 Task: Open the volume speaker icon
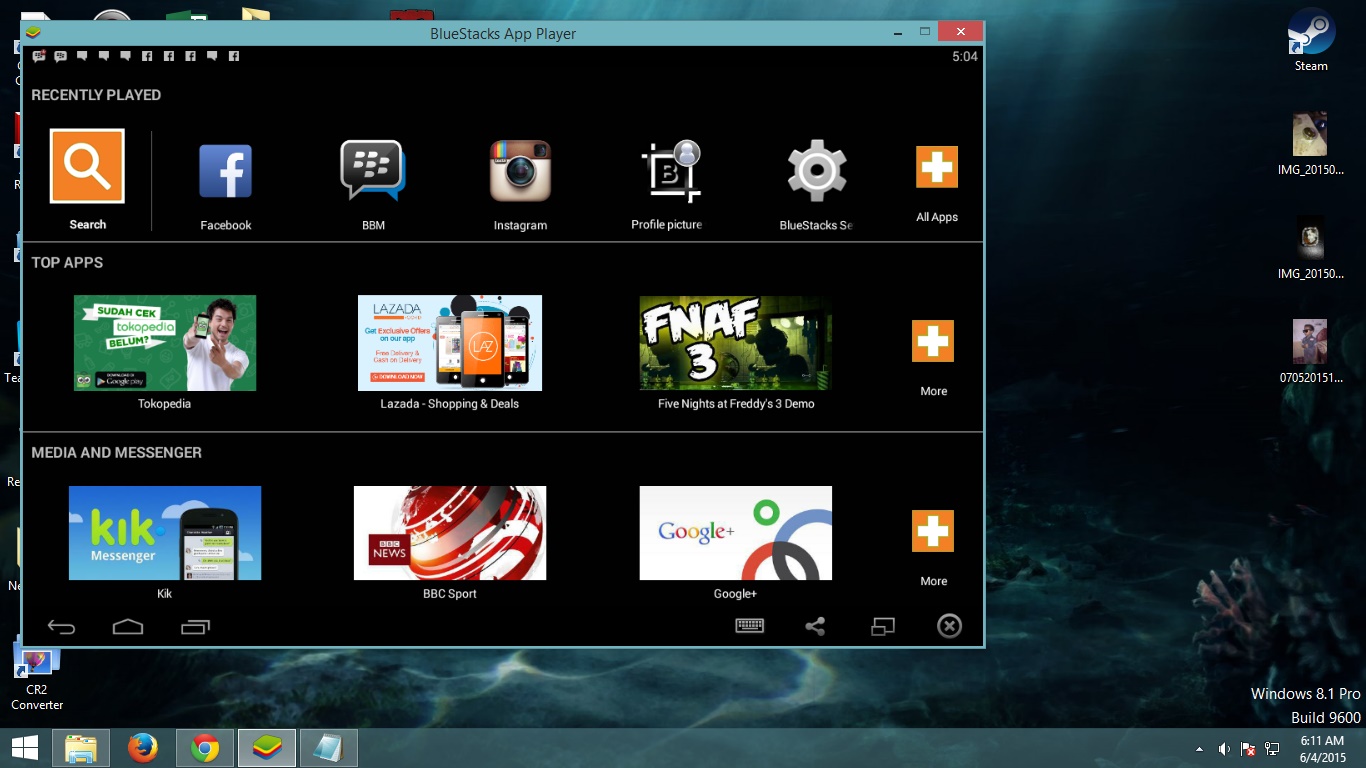coord(1224,748)
